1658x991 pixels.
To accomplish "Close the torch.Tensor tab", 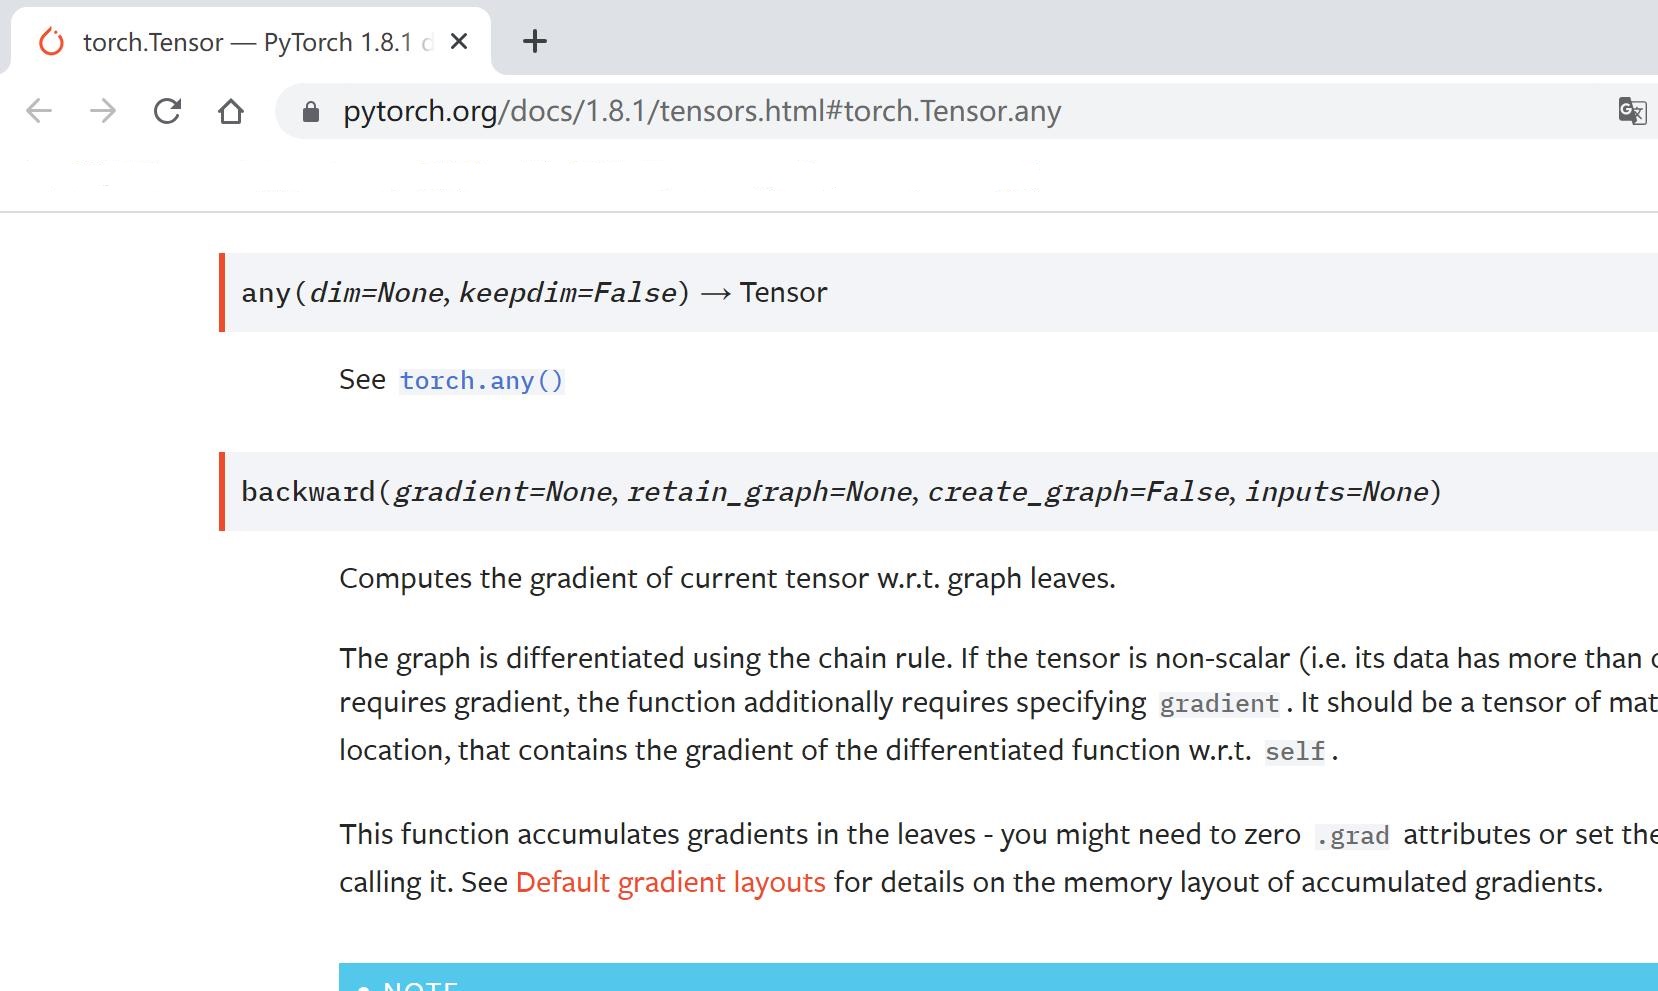I will 459,41.
